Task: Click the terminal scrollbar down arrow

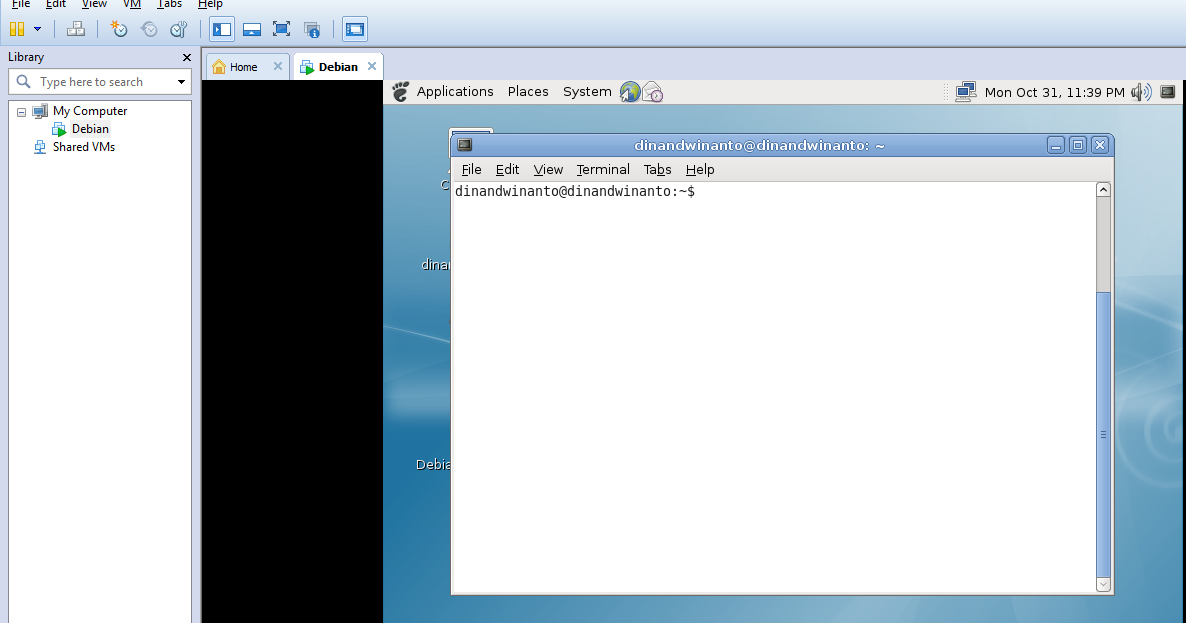Action: click(1103, 584)
